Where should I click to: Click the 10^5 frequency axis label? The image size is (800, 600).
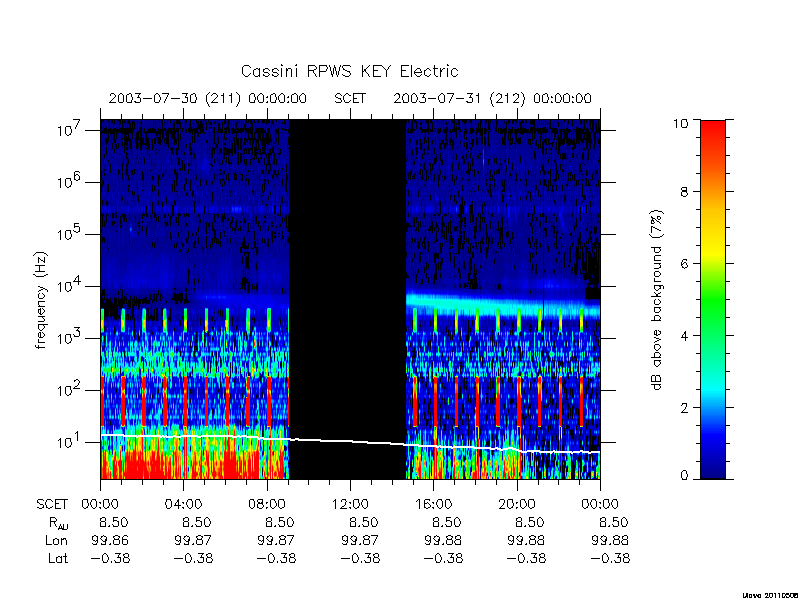tap(70, 232)
